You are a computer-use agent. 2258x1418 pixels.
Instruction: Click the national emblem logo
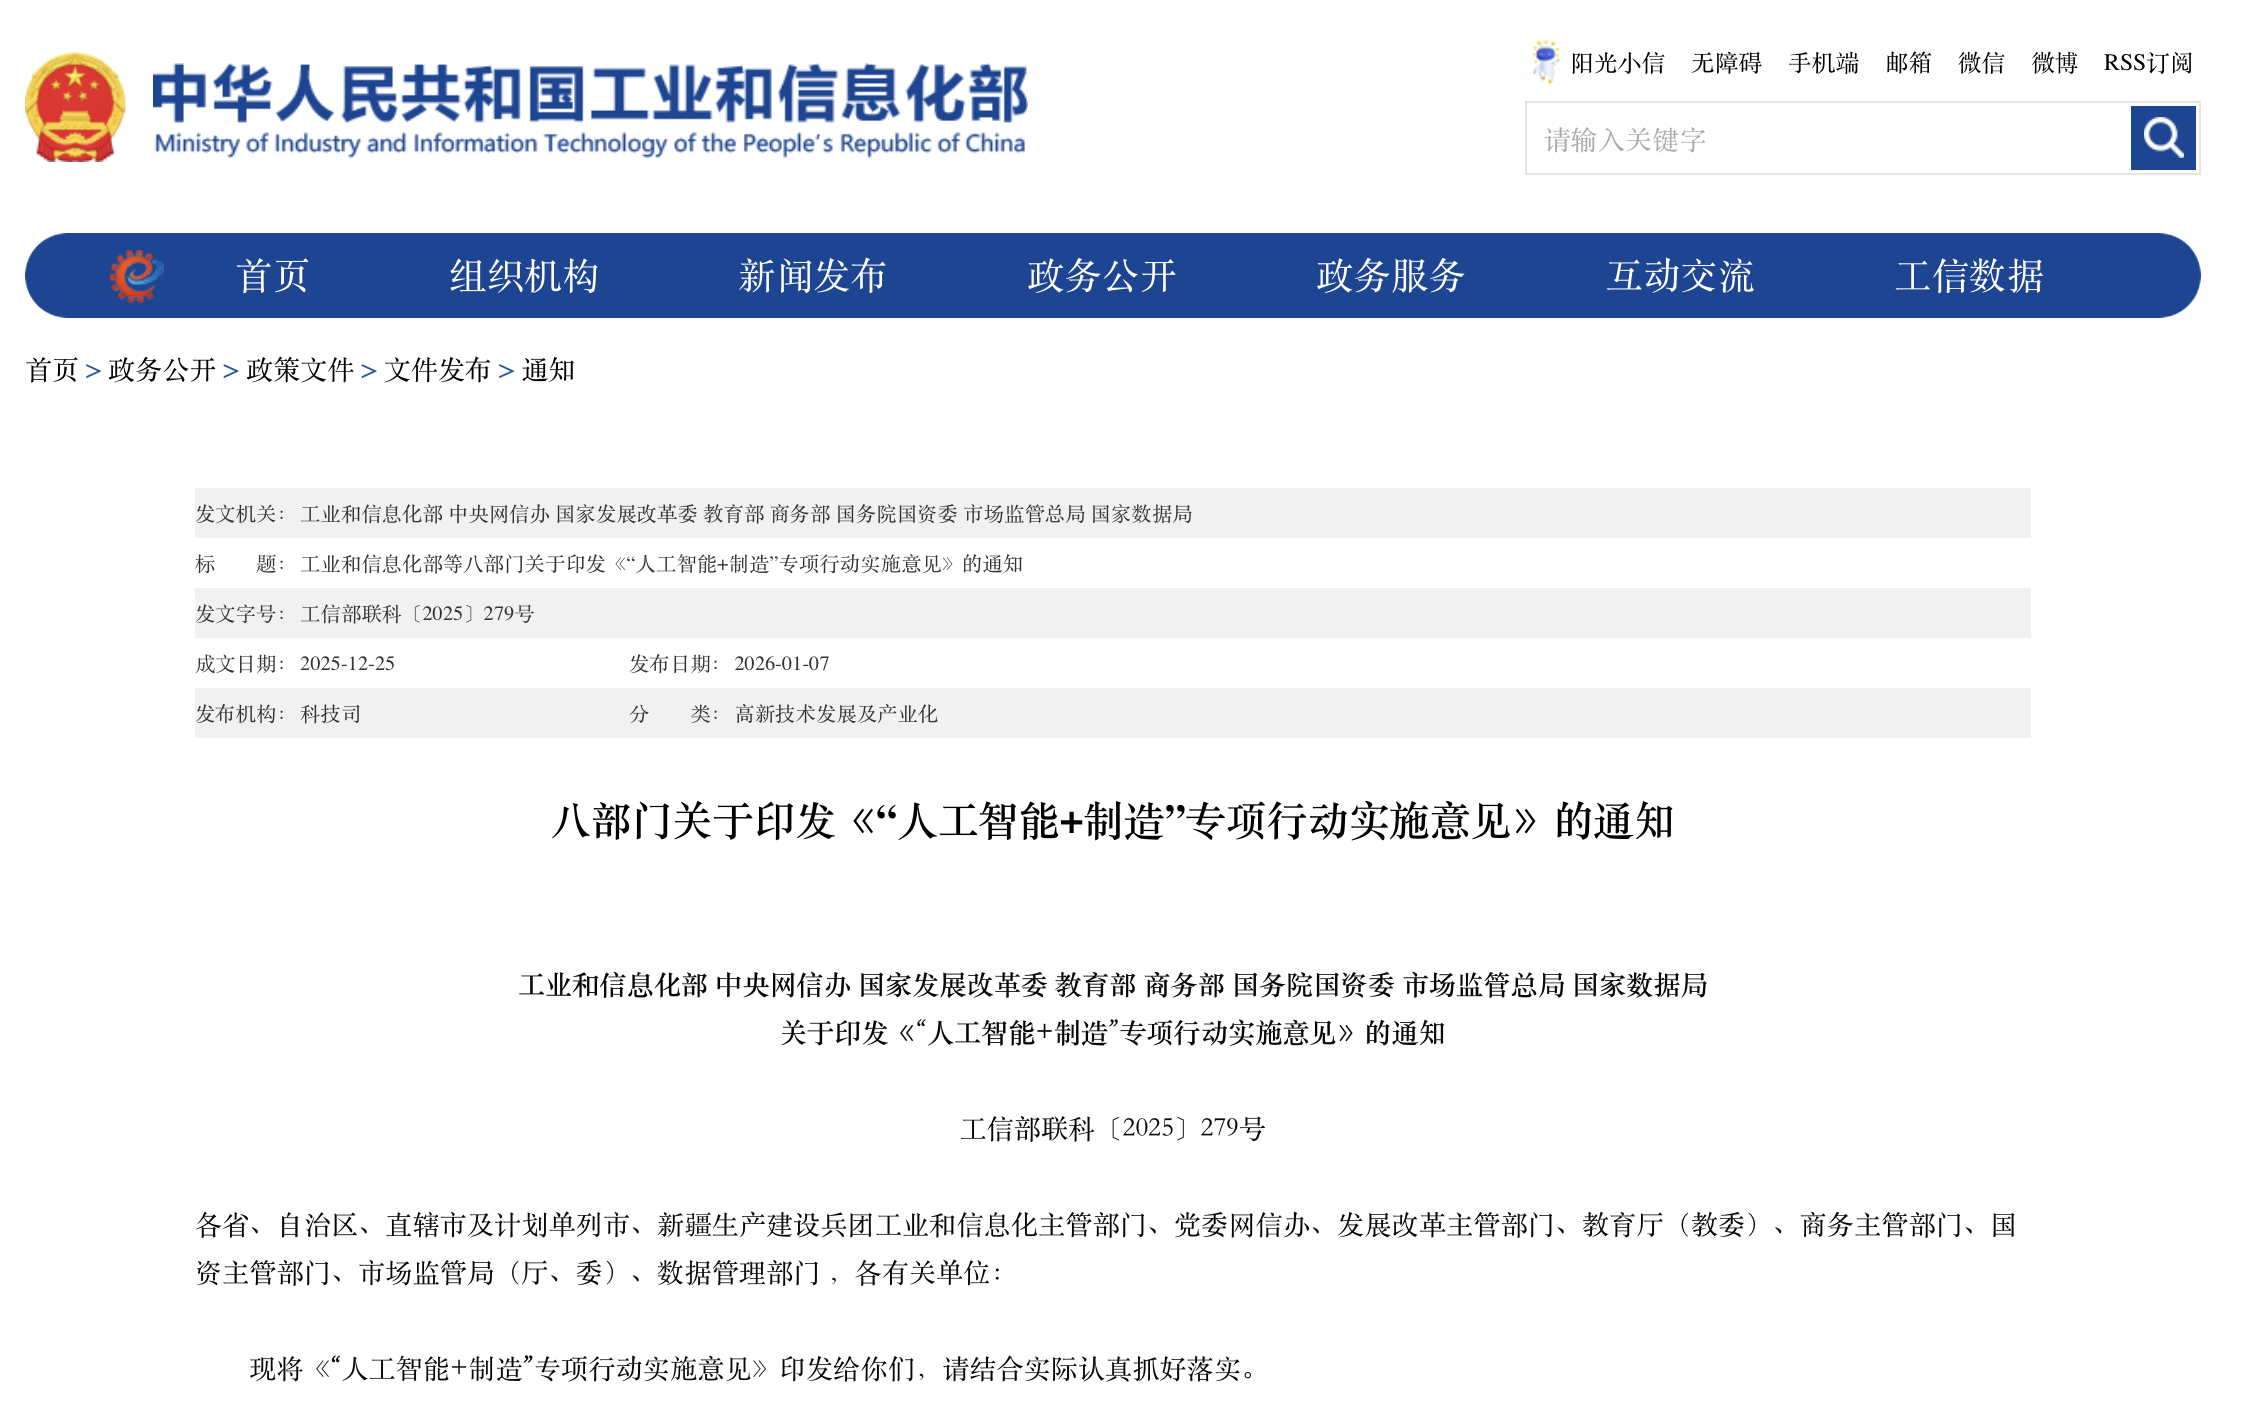[75, 107]
